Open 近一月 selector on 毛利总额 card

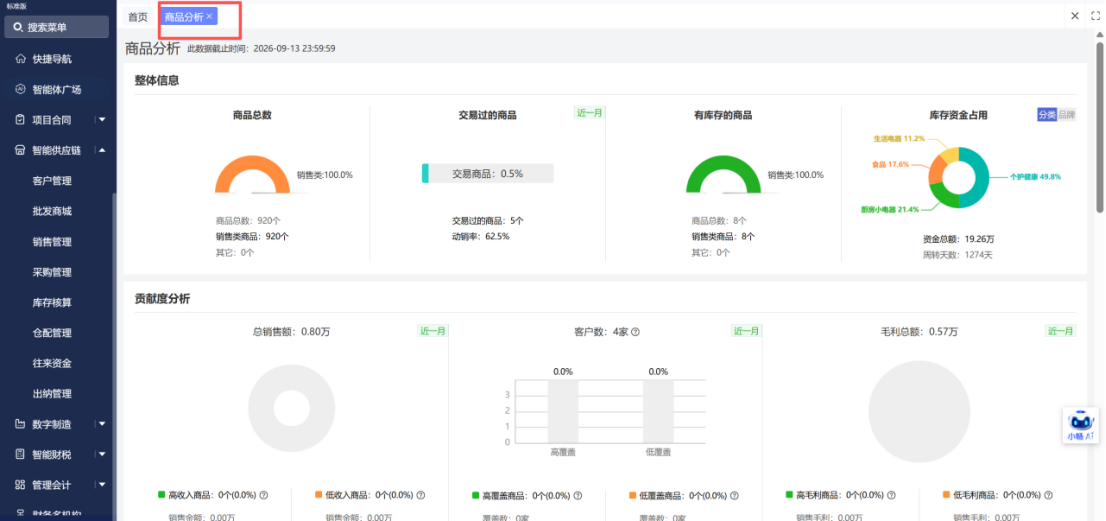tap(1061, 331)
